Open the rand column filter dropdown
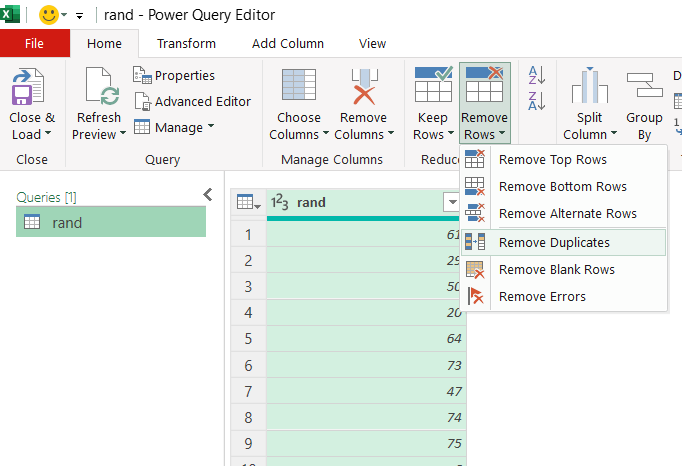 coord(451,202)
